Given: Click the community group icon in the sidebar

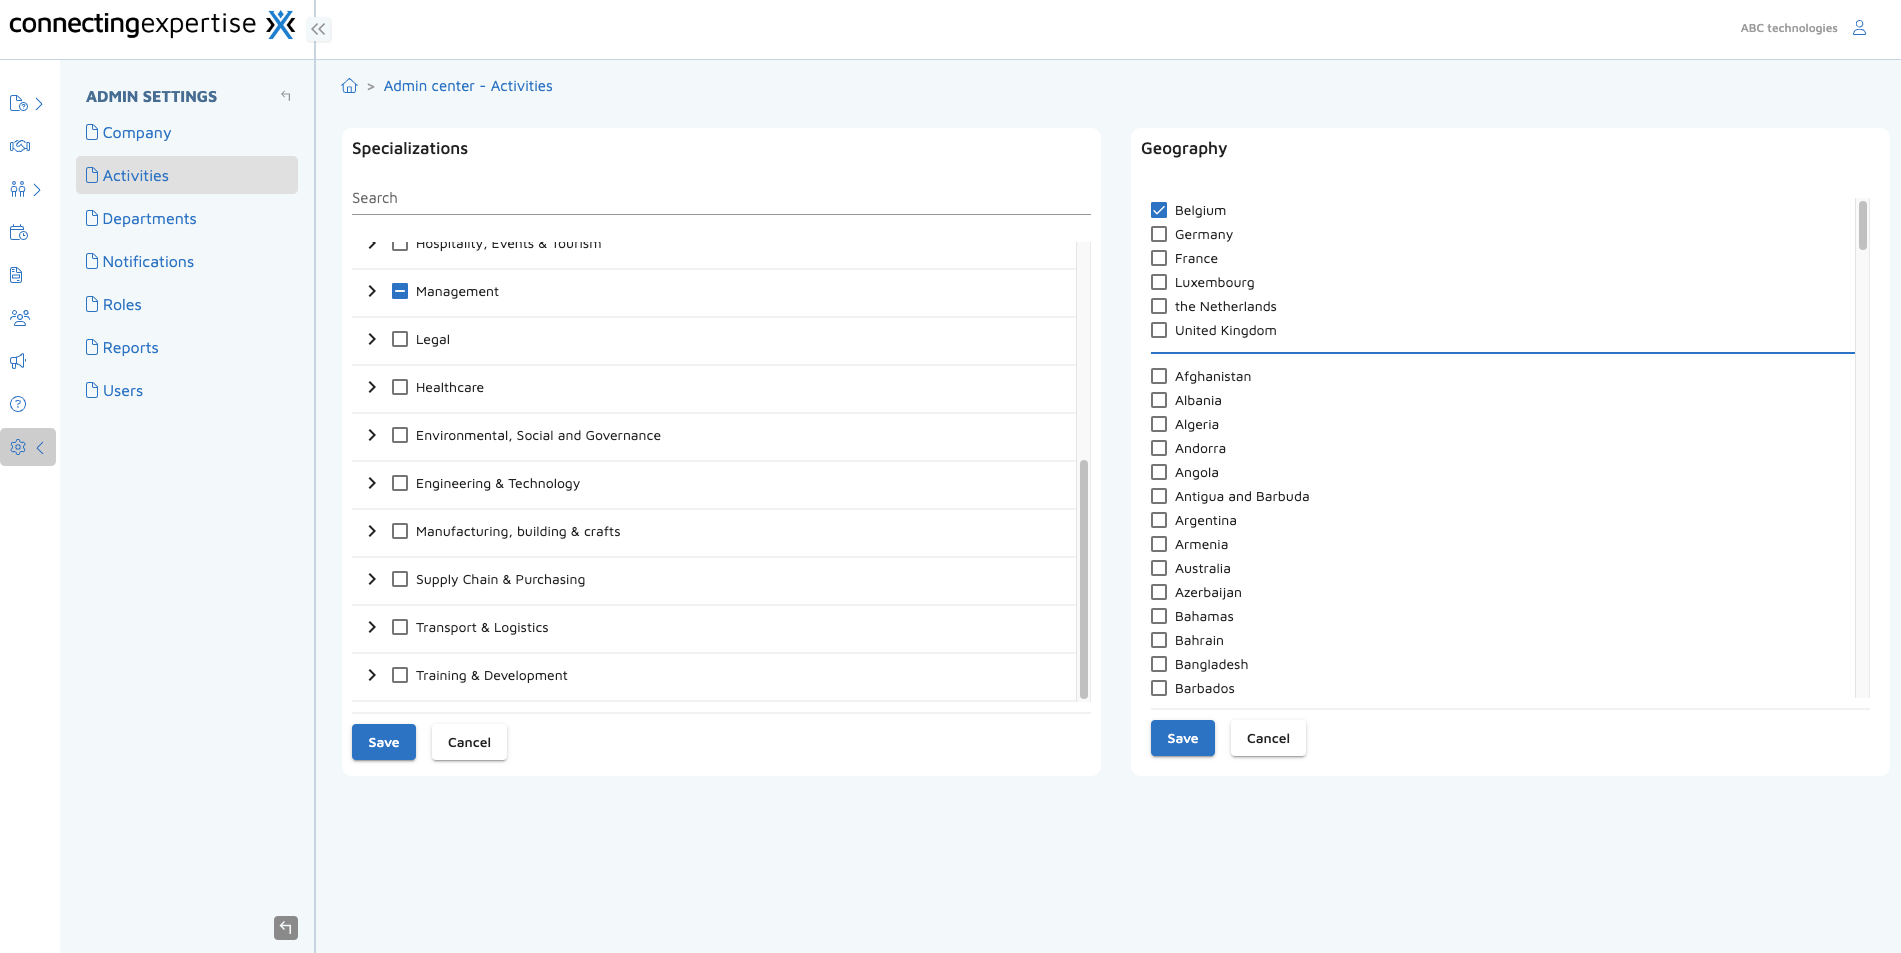Looking at the screenshot, I should pos(18,317).
